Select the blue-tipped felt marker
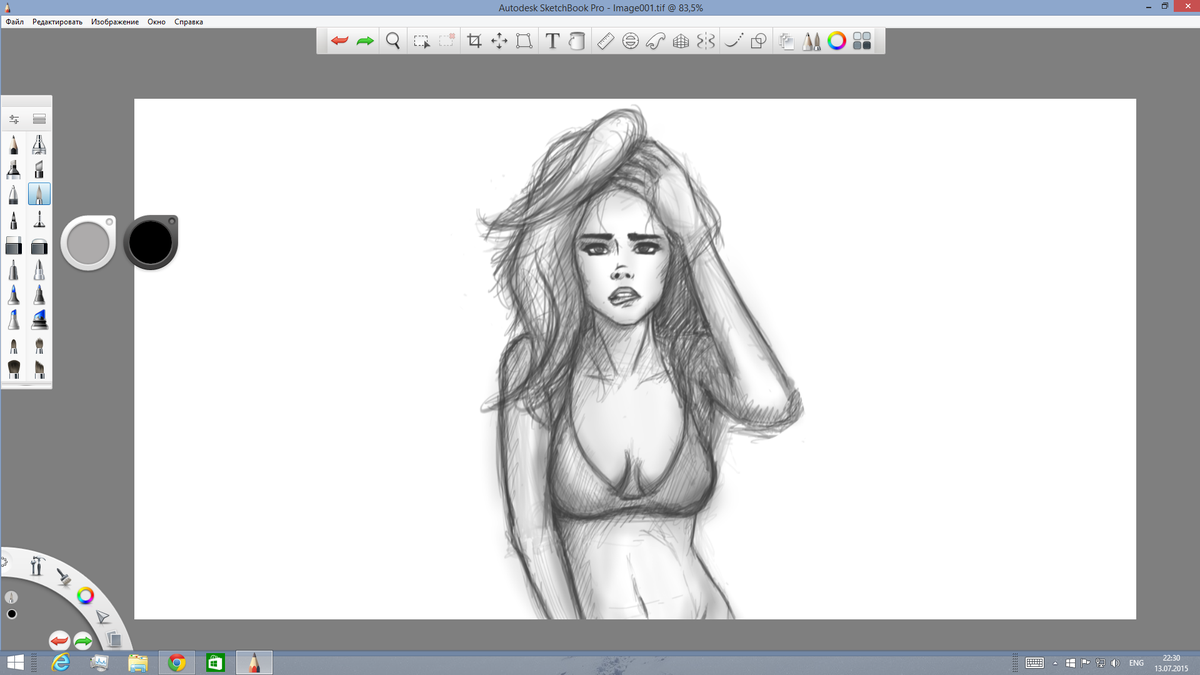This screenshot has height=675, width=1200. pos(14,295)
